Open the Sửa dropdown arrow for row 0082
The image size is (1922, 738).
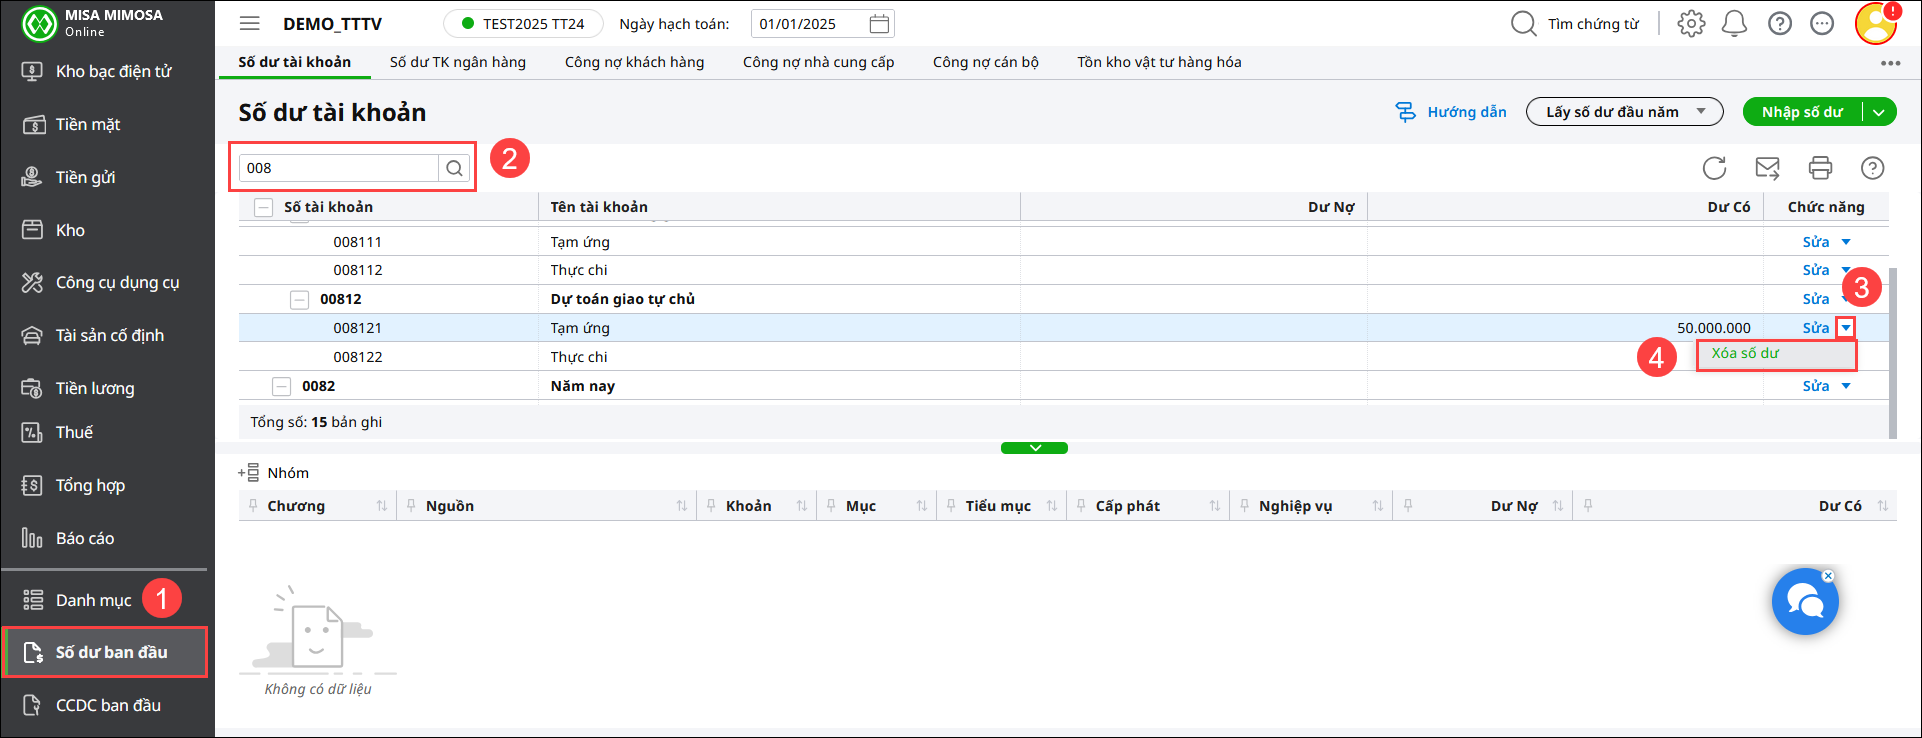point(1846,386)
